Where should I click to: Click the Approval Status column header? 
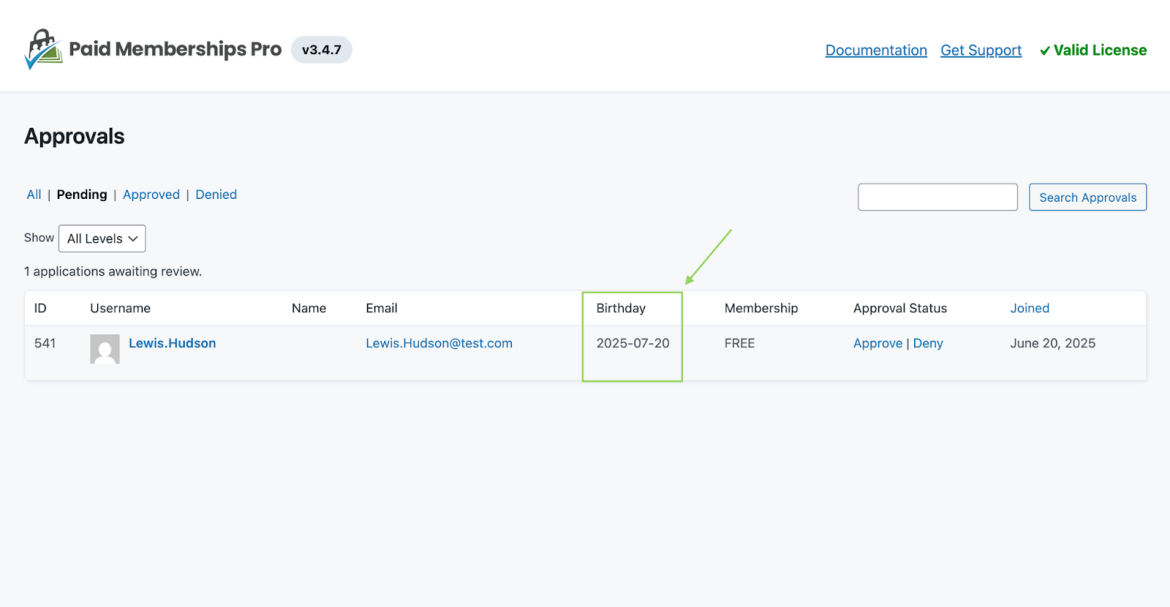pos(900,308)
